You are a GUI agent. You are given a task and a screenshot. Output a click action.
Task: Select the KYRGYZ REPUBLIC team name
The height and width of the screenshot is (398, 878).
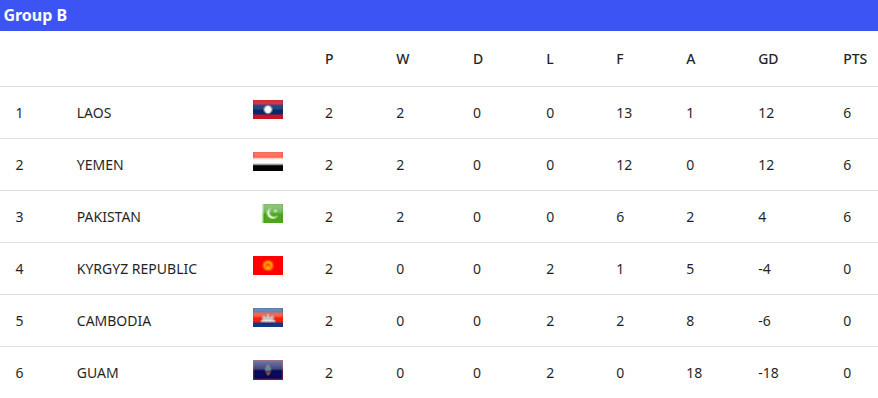point(137,269)
